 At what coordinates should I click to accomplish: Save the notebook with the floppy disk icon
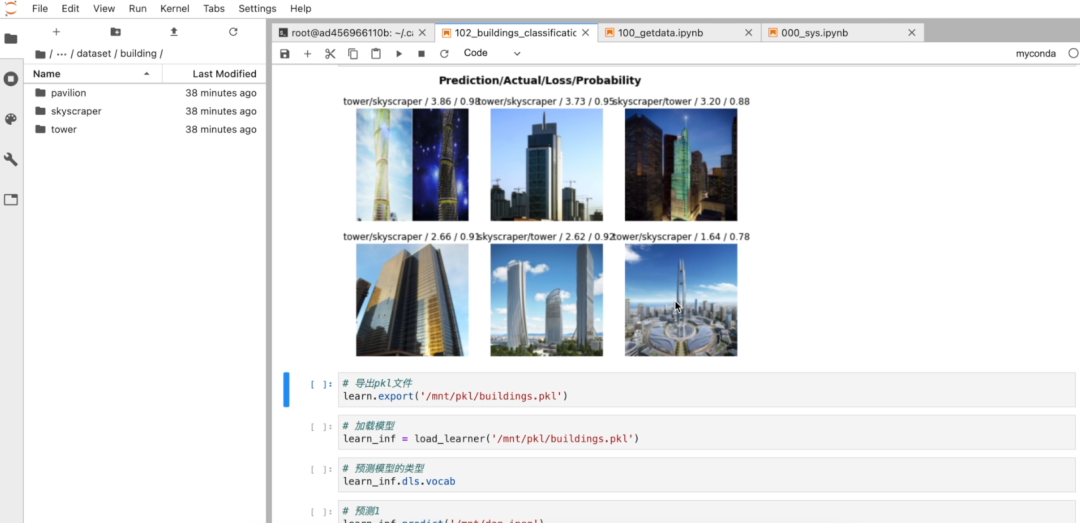(285, 54)
